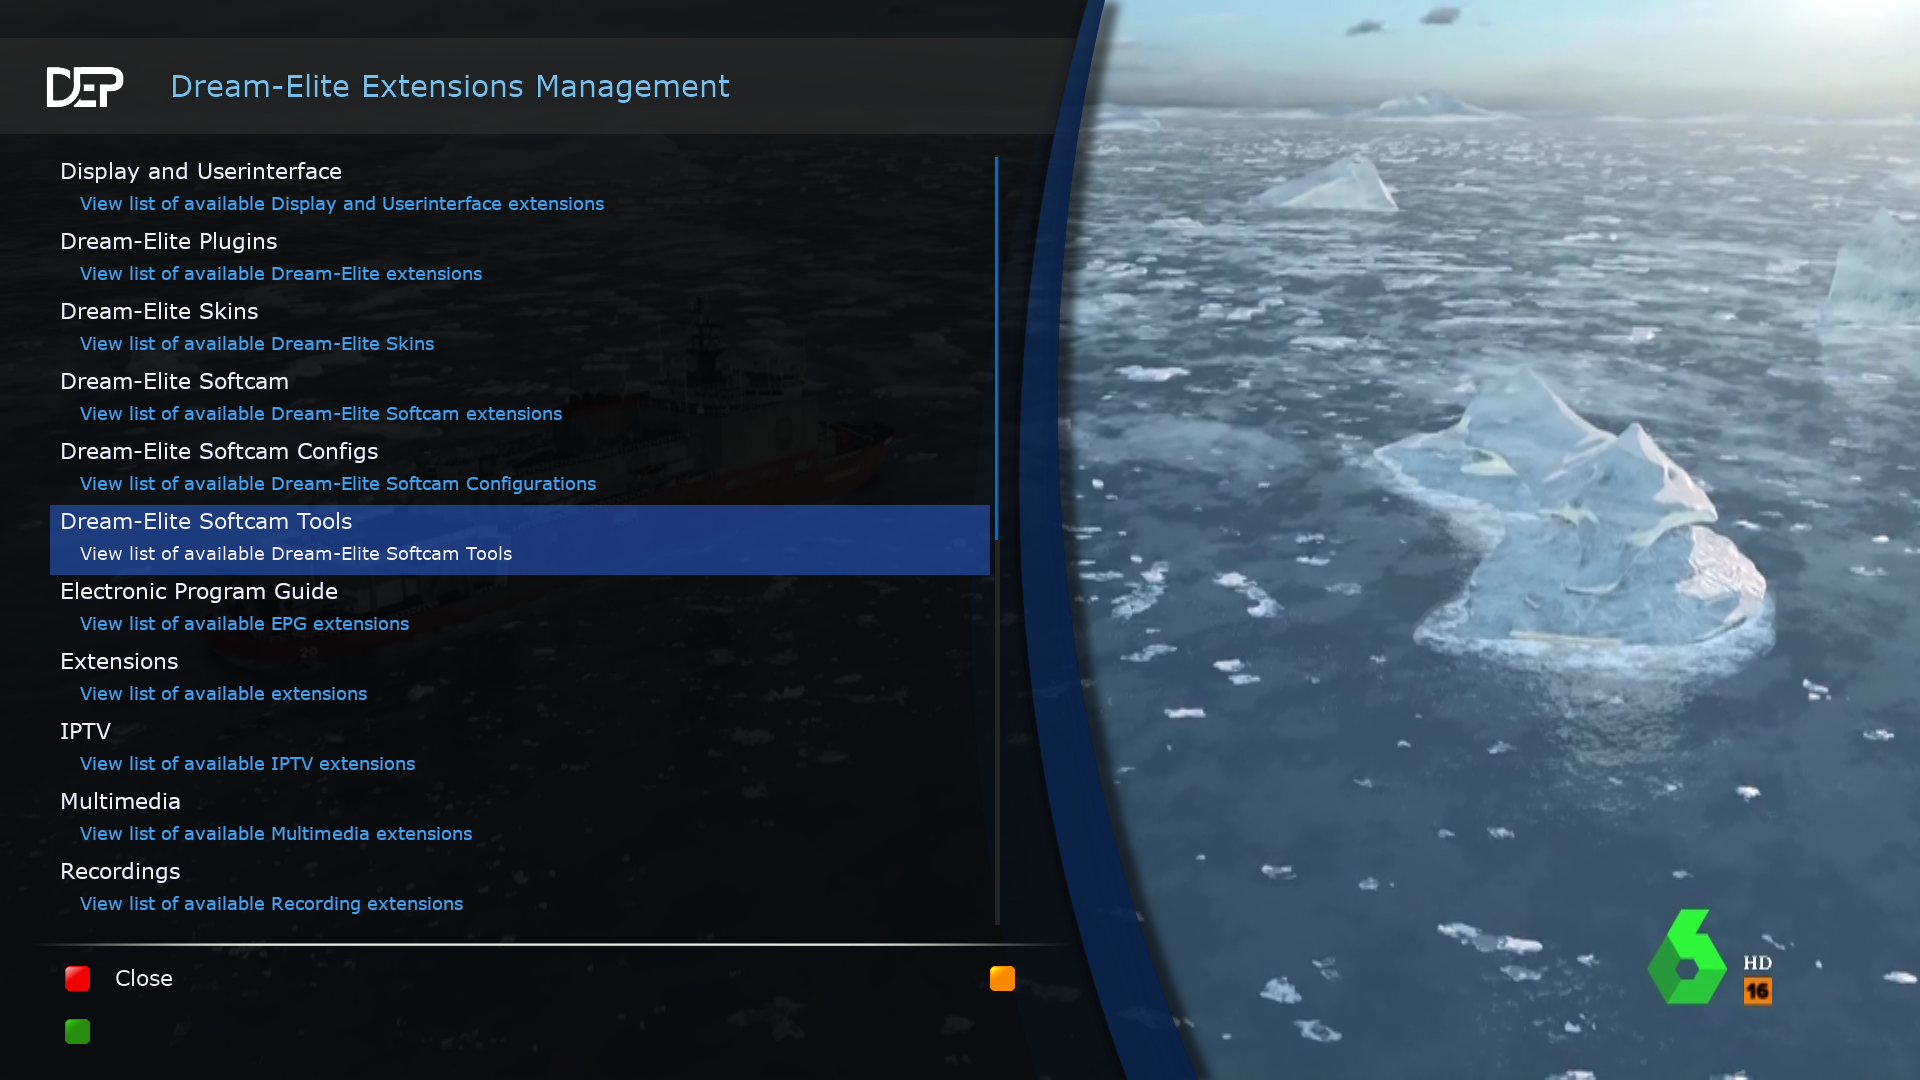This screenshot has width=1920, height=1080.
Task: Click the HD badge overlay
Action: [1757, 963]
